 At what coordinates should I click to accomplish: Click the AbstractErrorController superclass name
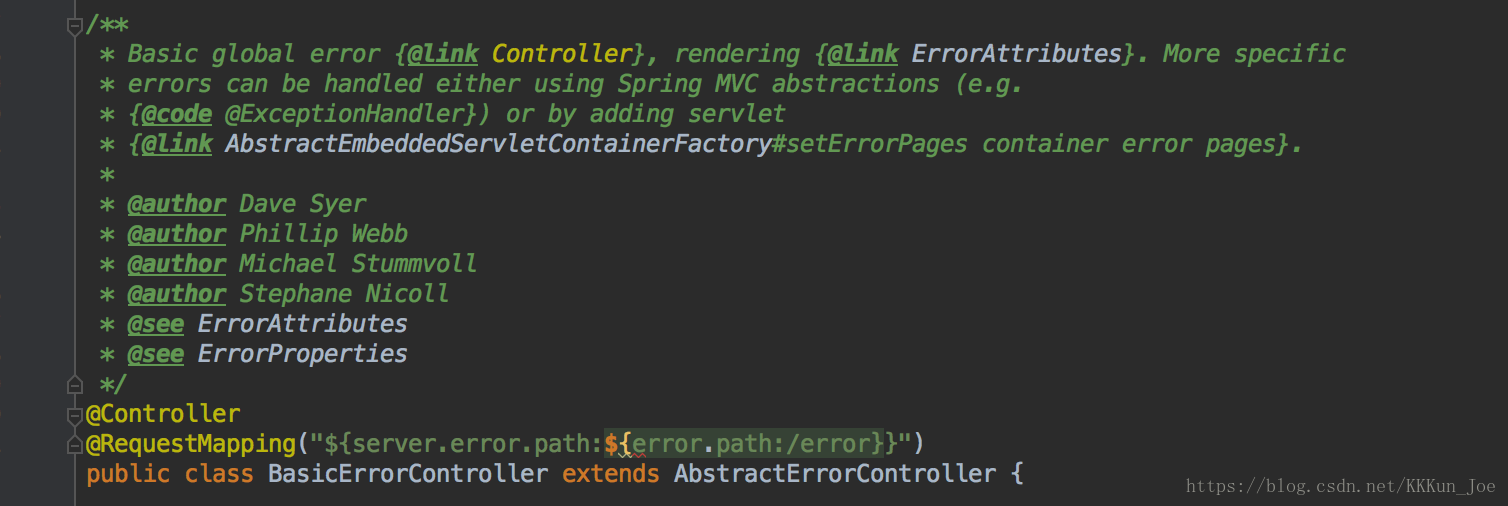(835, 474)
